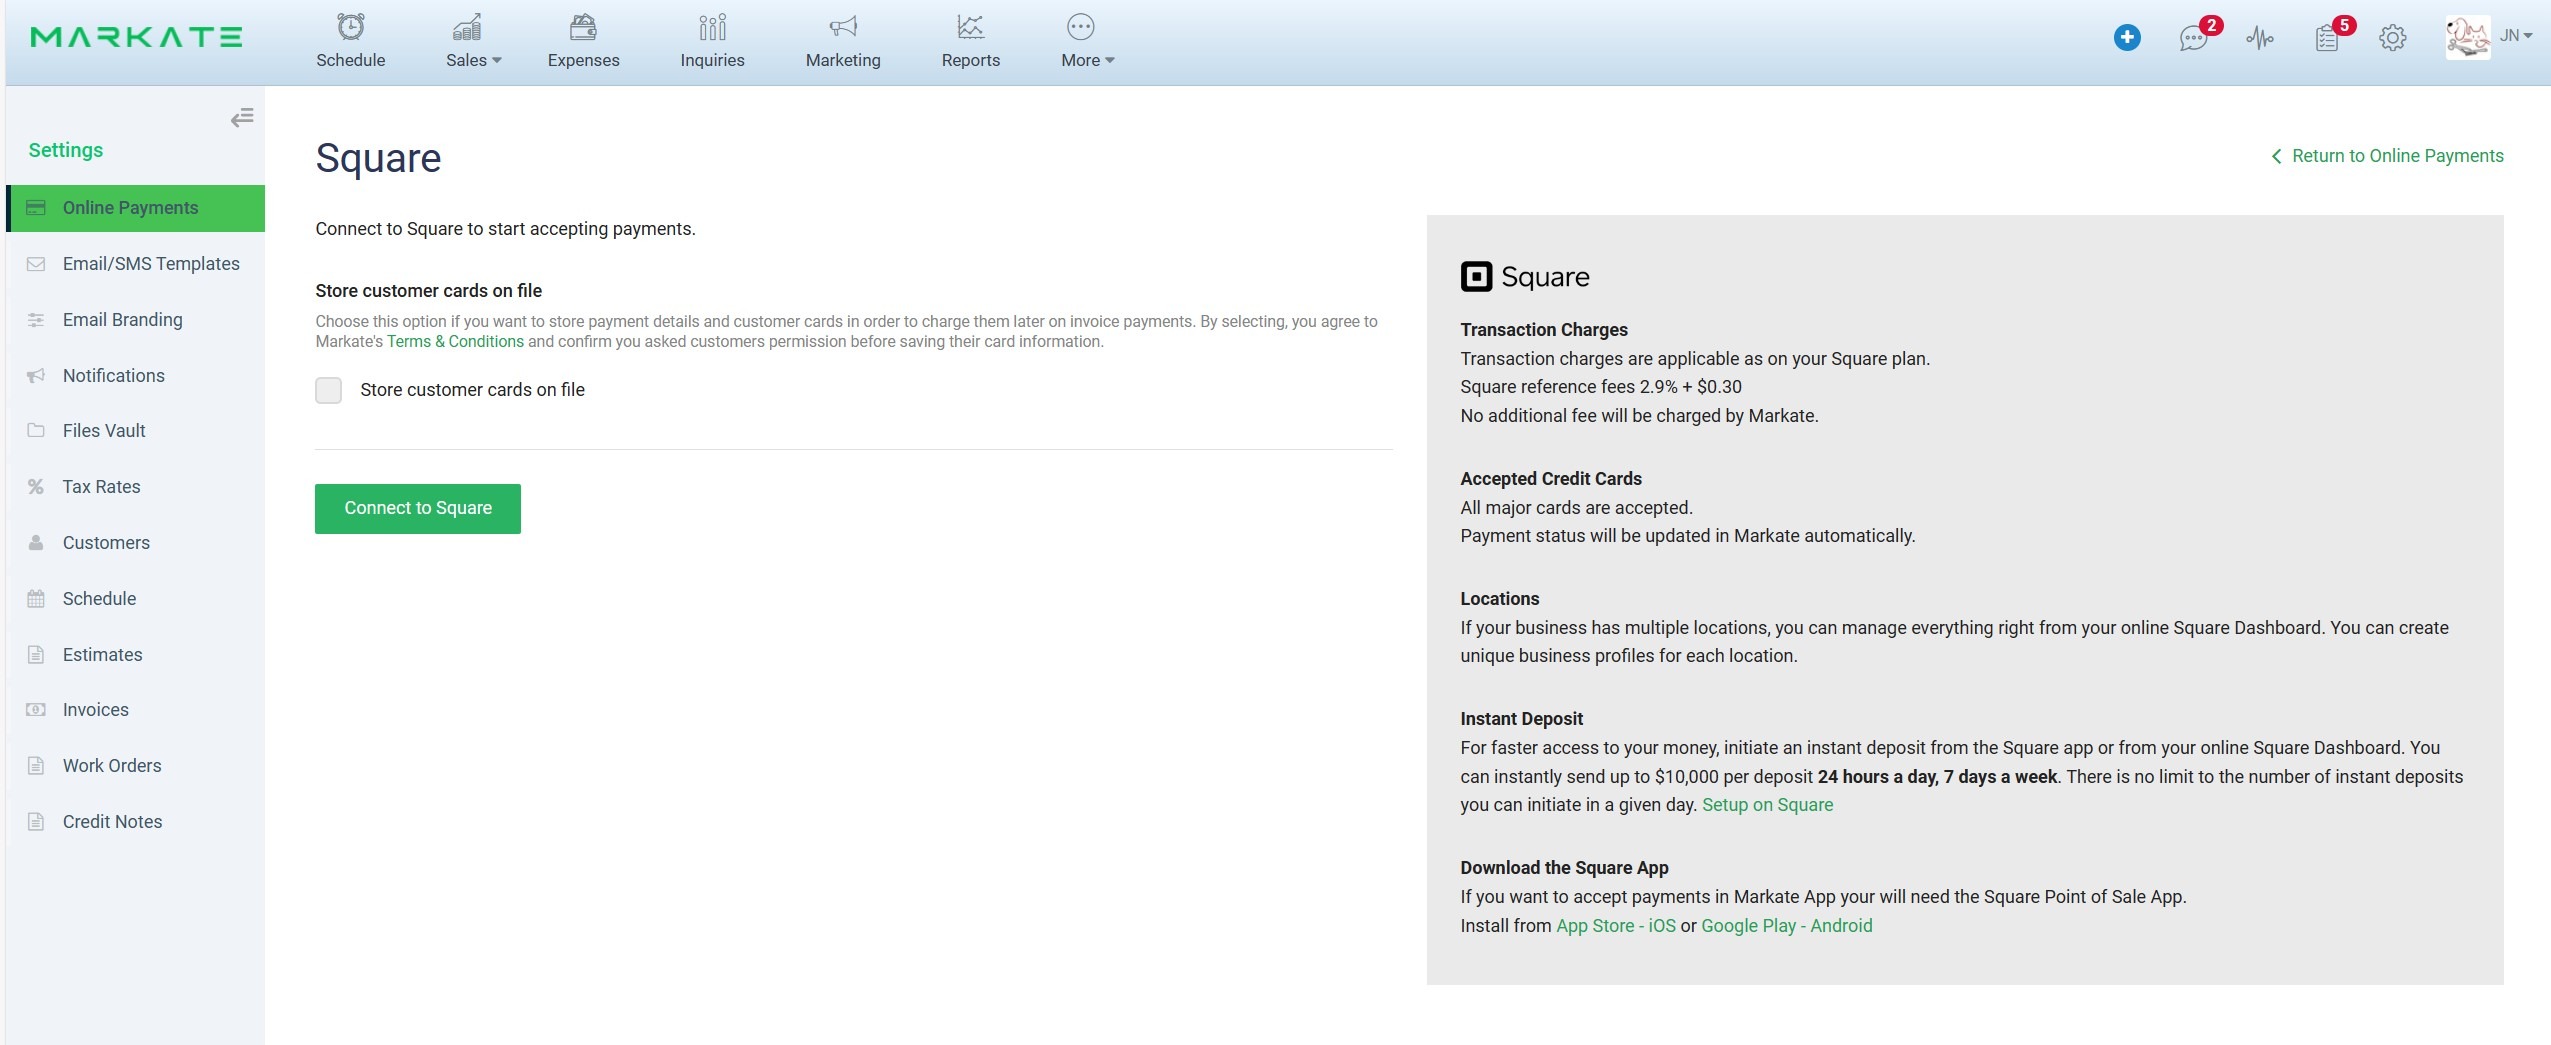Expand the Sales dropdown arrow
The width and height of the screenshot is (2551, 1045).
click(497, 61)
